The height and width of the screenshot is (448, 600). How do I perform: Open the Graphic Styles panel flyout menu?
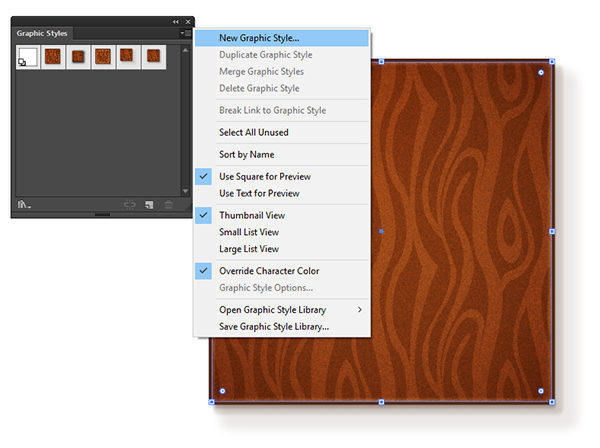[186, 33]
